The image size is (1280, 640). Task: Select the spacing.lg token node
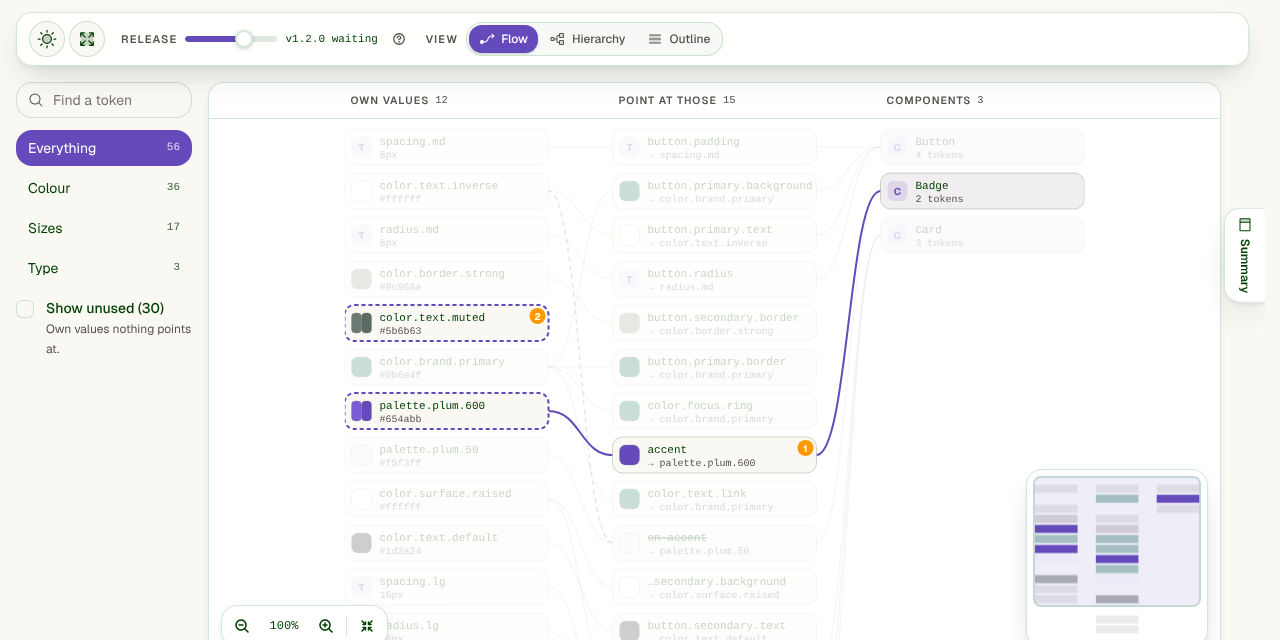tap(447, 588)
